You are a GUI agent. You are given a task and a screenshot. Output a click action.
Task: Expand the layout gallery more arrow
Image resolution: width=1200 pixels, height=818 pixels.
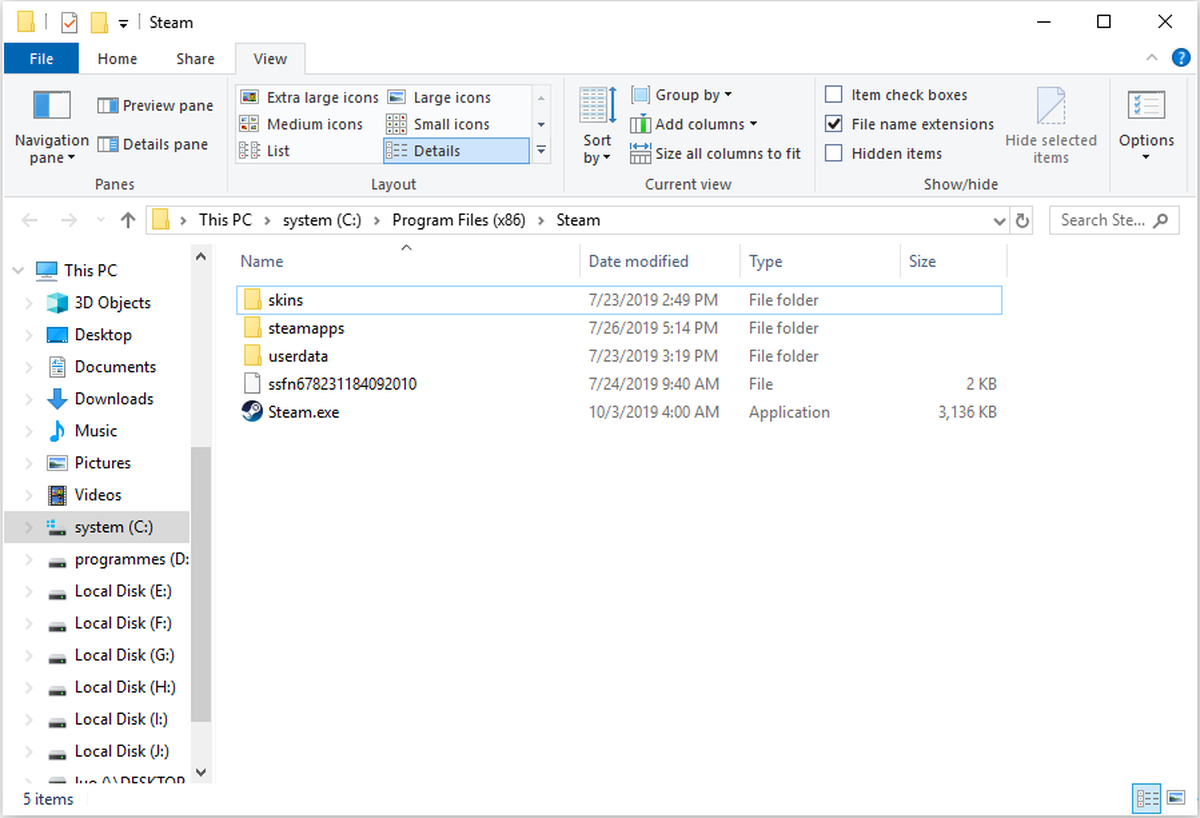541,151
